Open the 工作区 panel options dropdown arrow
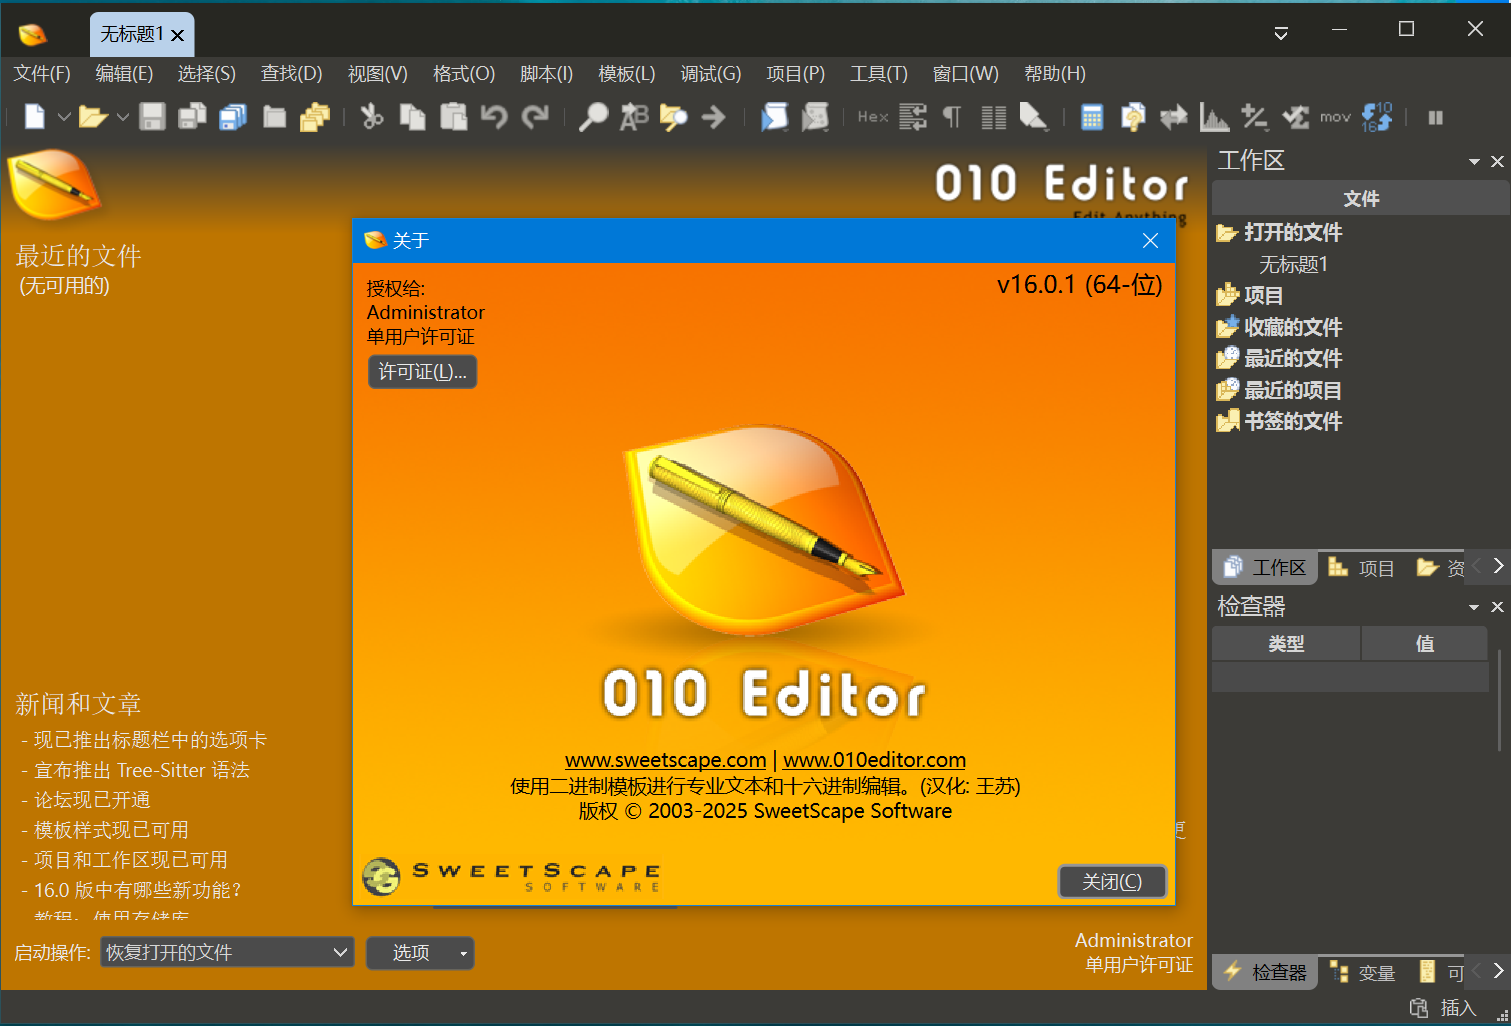The width and height of the screenshot is (1511, 1026). pos(1474,162)
